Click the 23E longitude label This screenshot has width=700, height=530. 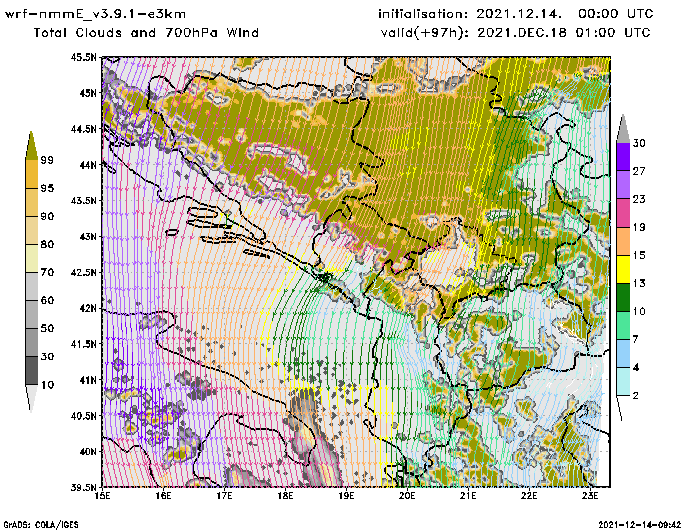(590, 496)
